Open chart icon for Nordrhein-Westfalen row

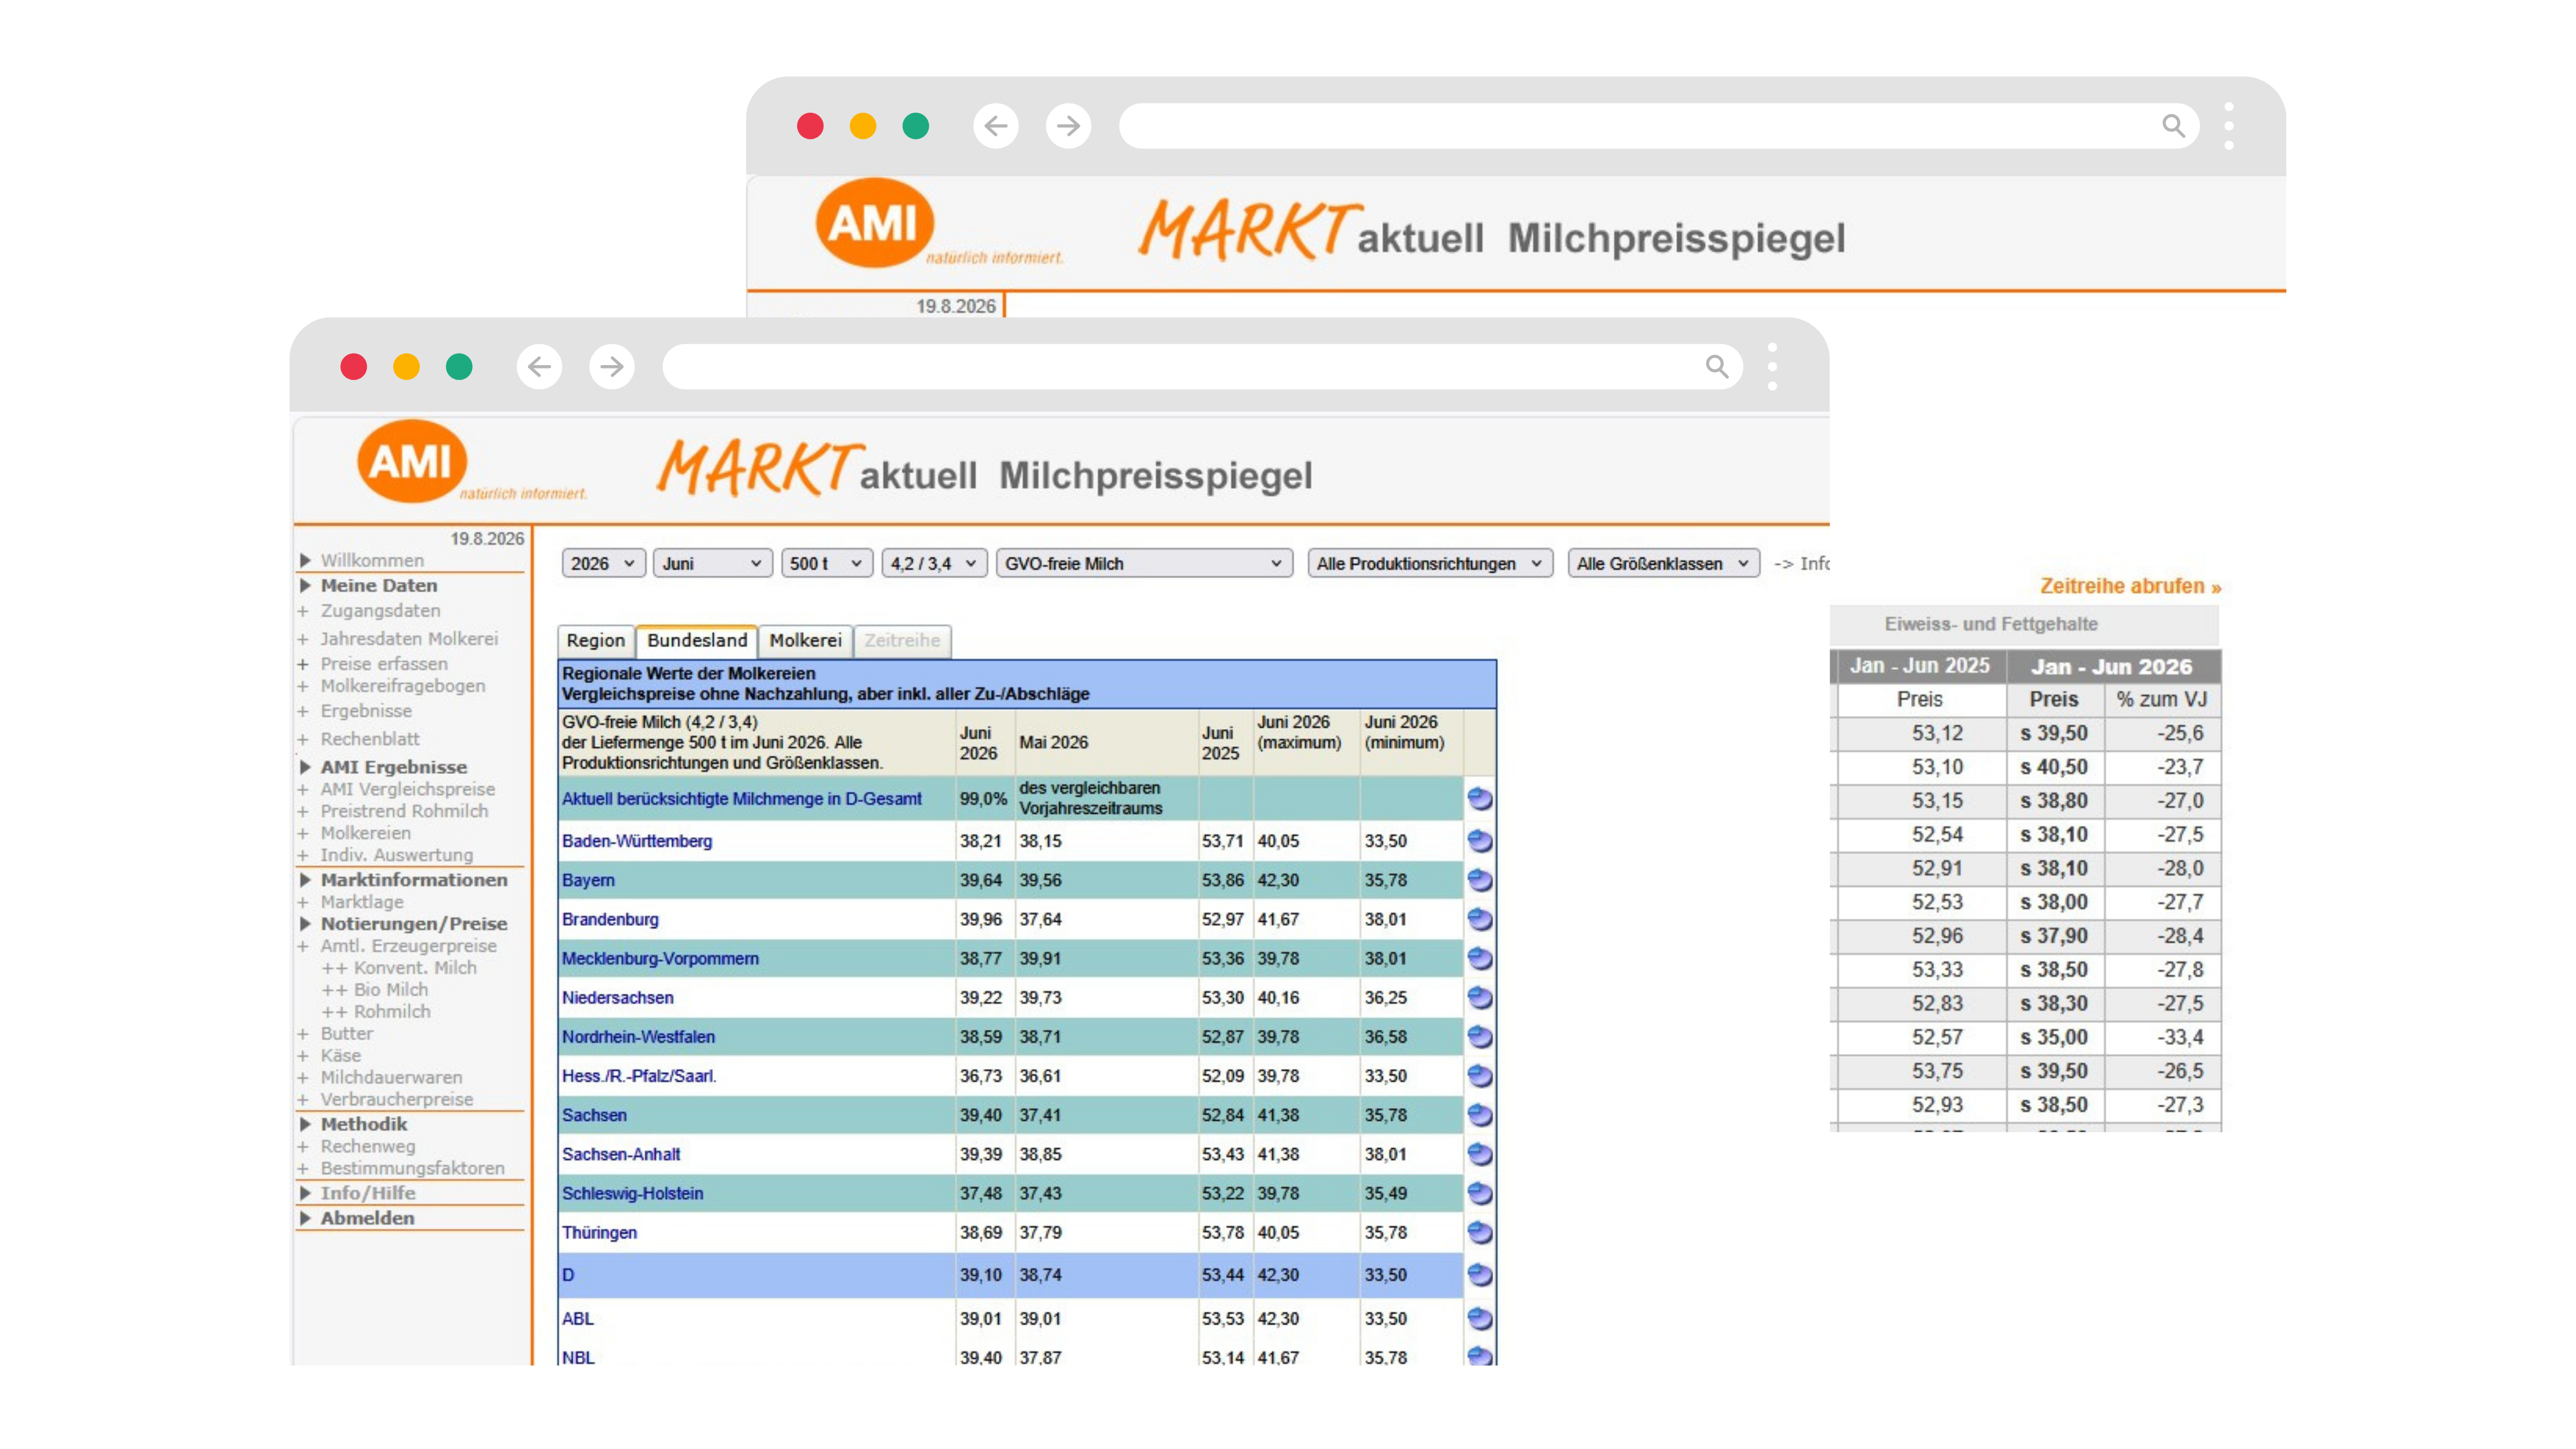click(x=1479, y=1037)
